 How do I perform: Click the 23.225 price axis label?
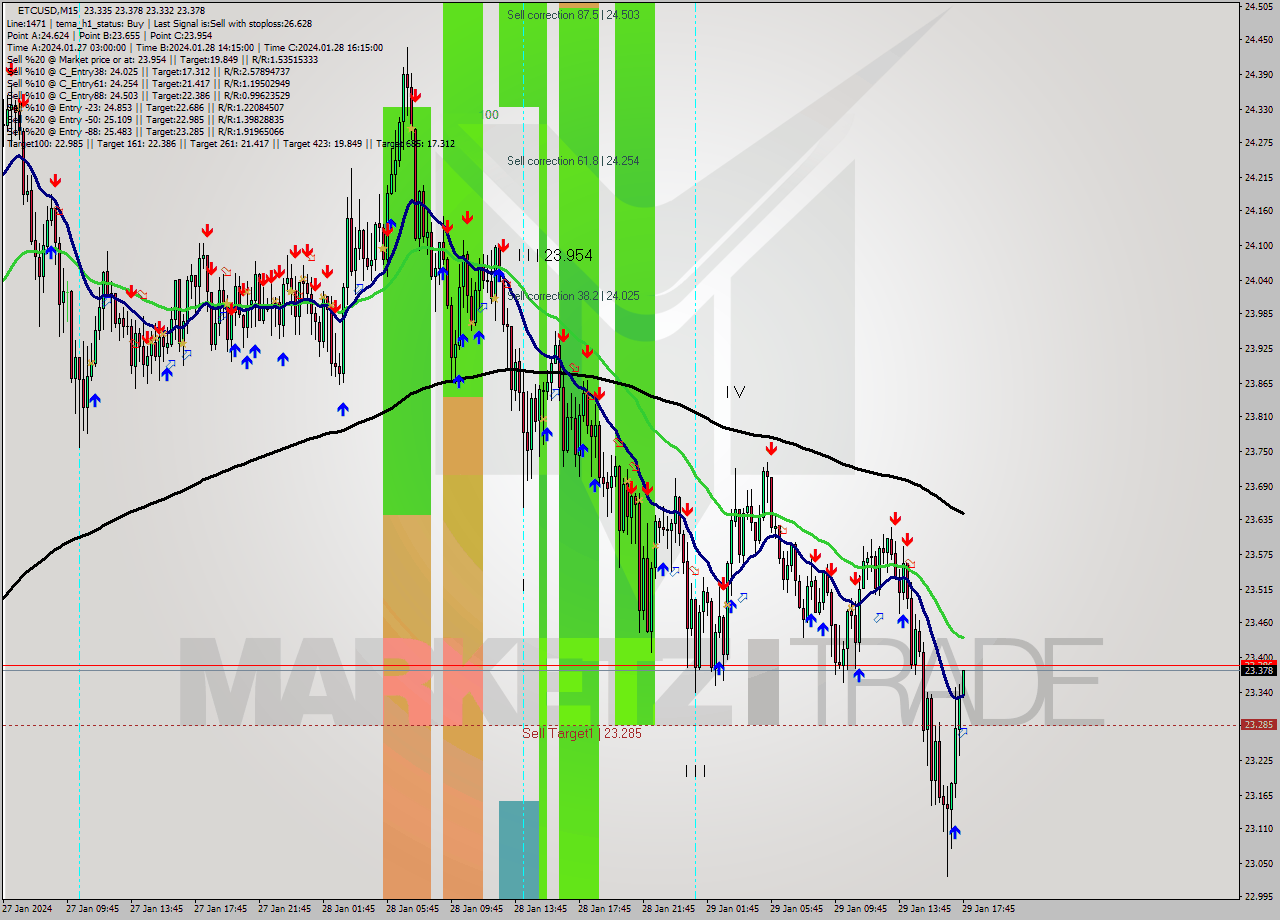[1258, 760]
